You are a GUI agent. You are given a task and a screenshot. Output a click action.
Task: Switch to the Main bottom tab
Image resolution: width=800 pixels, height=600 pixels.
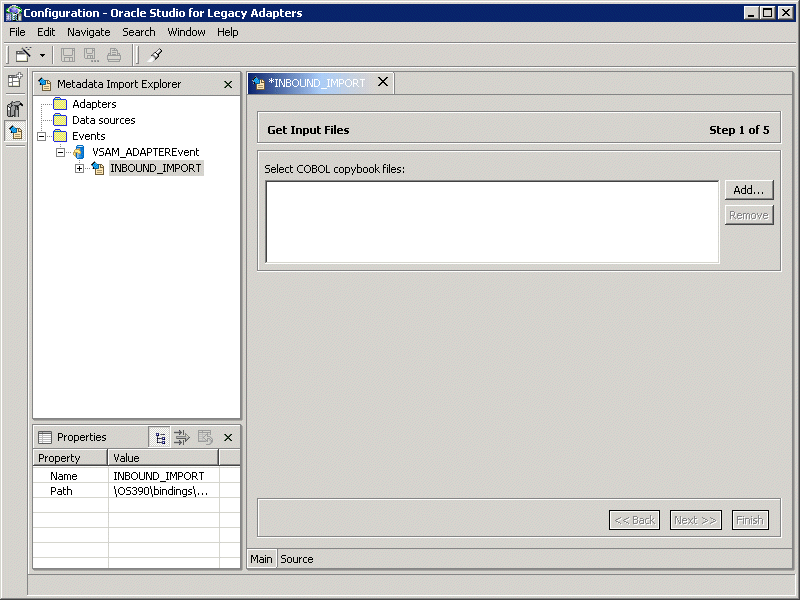tap(261, 559)
